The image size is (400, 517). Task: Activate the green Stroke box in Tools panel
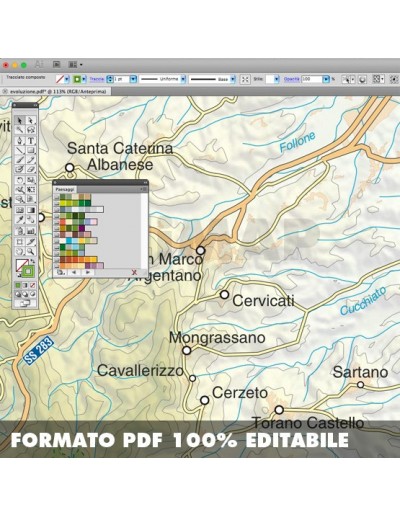coord(28,271)
